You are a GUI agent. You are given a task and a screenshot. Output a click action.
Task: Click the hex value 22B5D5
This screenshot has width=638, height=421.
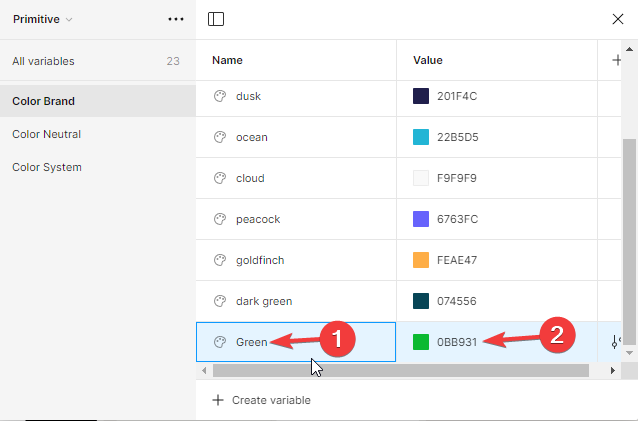pyautogui.click(x=457, y=137)
